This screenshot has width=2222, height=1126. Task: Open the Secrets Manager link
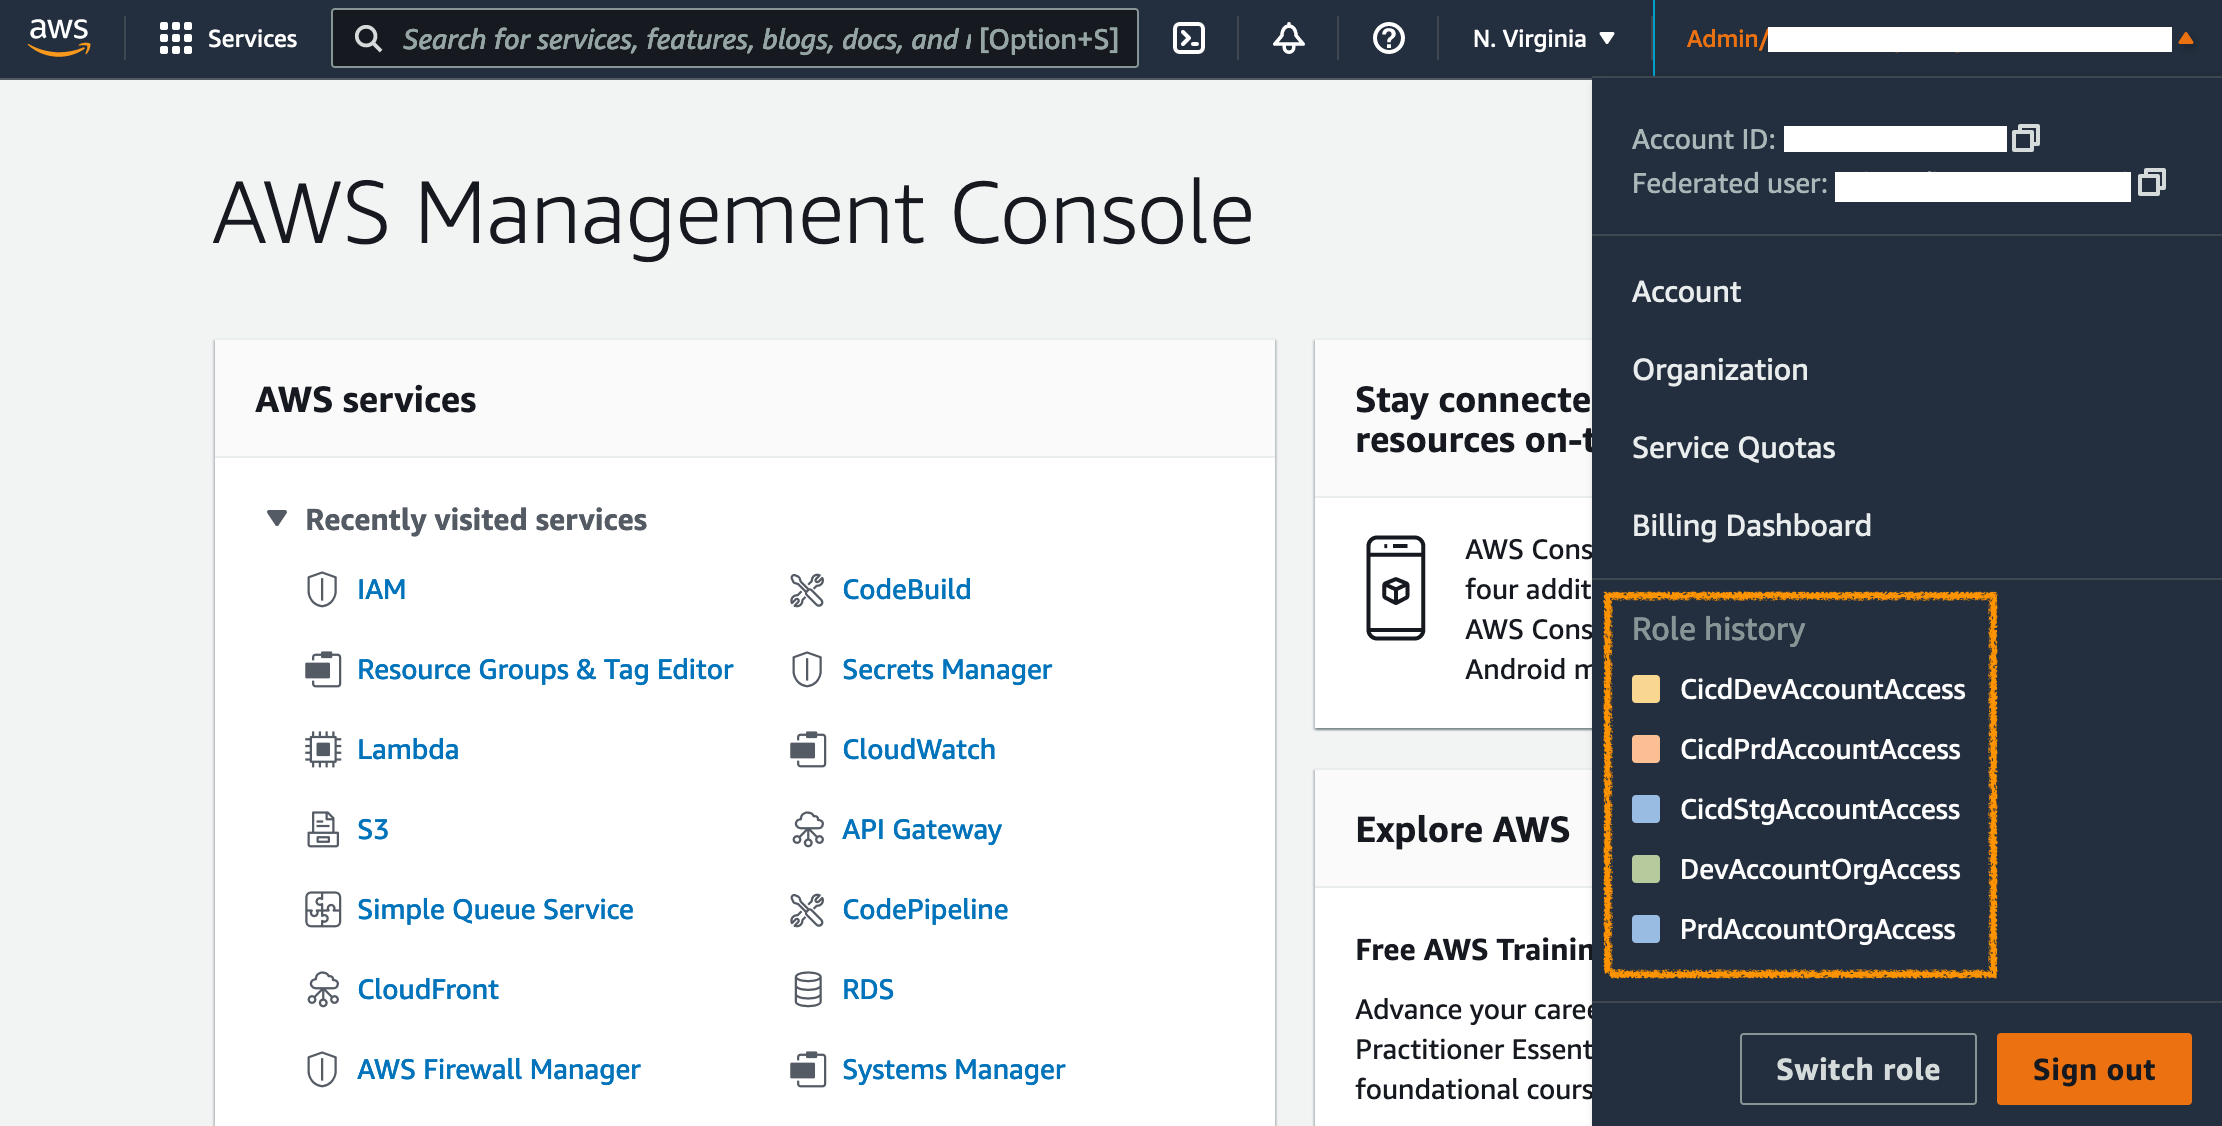coord(946,669)
